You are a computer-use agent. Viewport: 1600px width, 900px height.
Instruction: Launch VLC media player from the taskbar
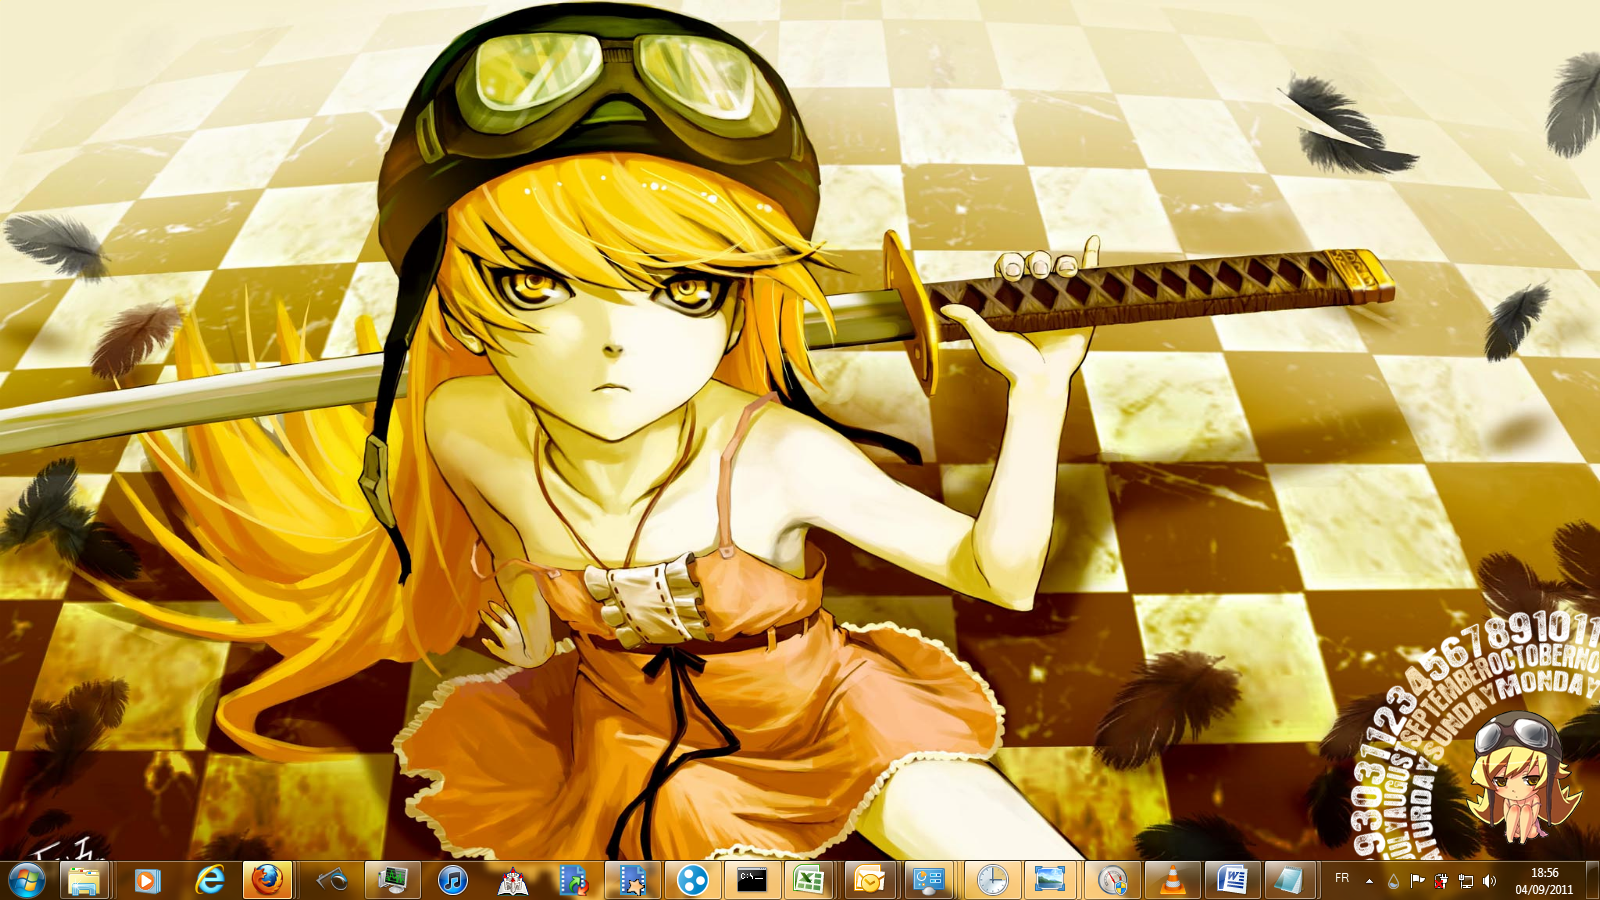pyautogui.click(x=1172, y=880)
